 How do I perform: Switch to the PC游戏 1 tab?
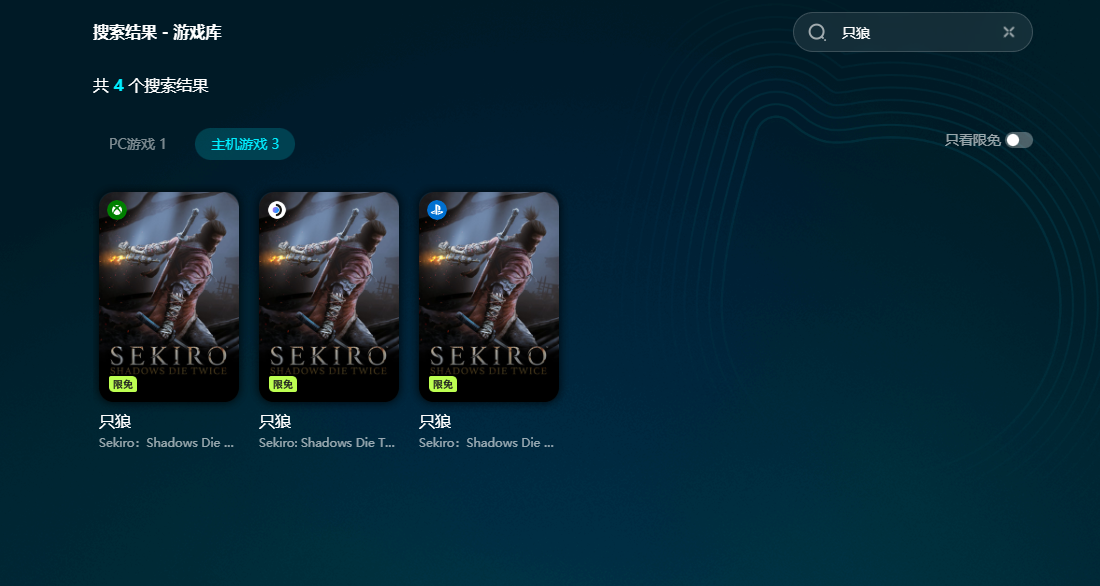tap(138, 144)
